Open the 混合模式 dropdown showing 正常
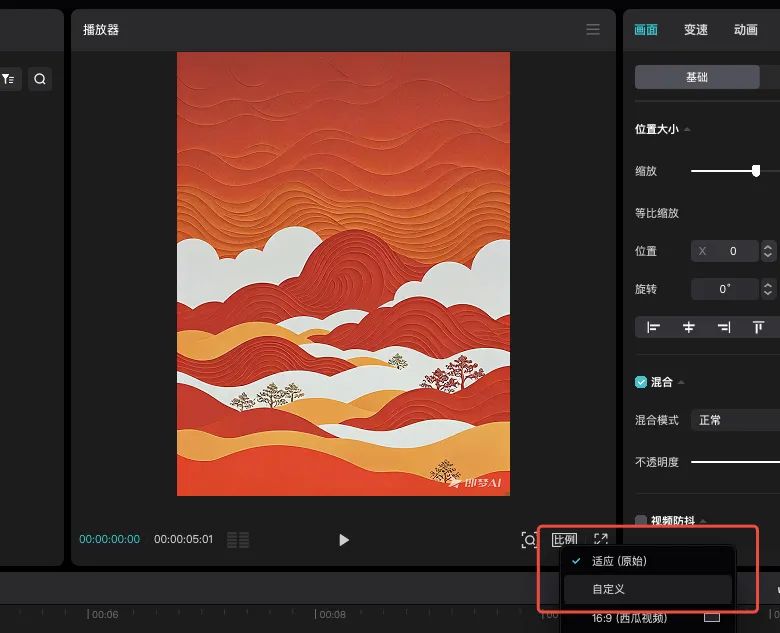Image resolution: width=780 pixels, height=633 pixels. 735,420
